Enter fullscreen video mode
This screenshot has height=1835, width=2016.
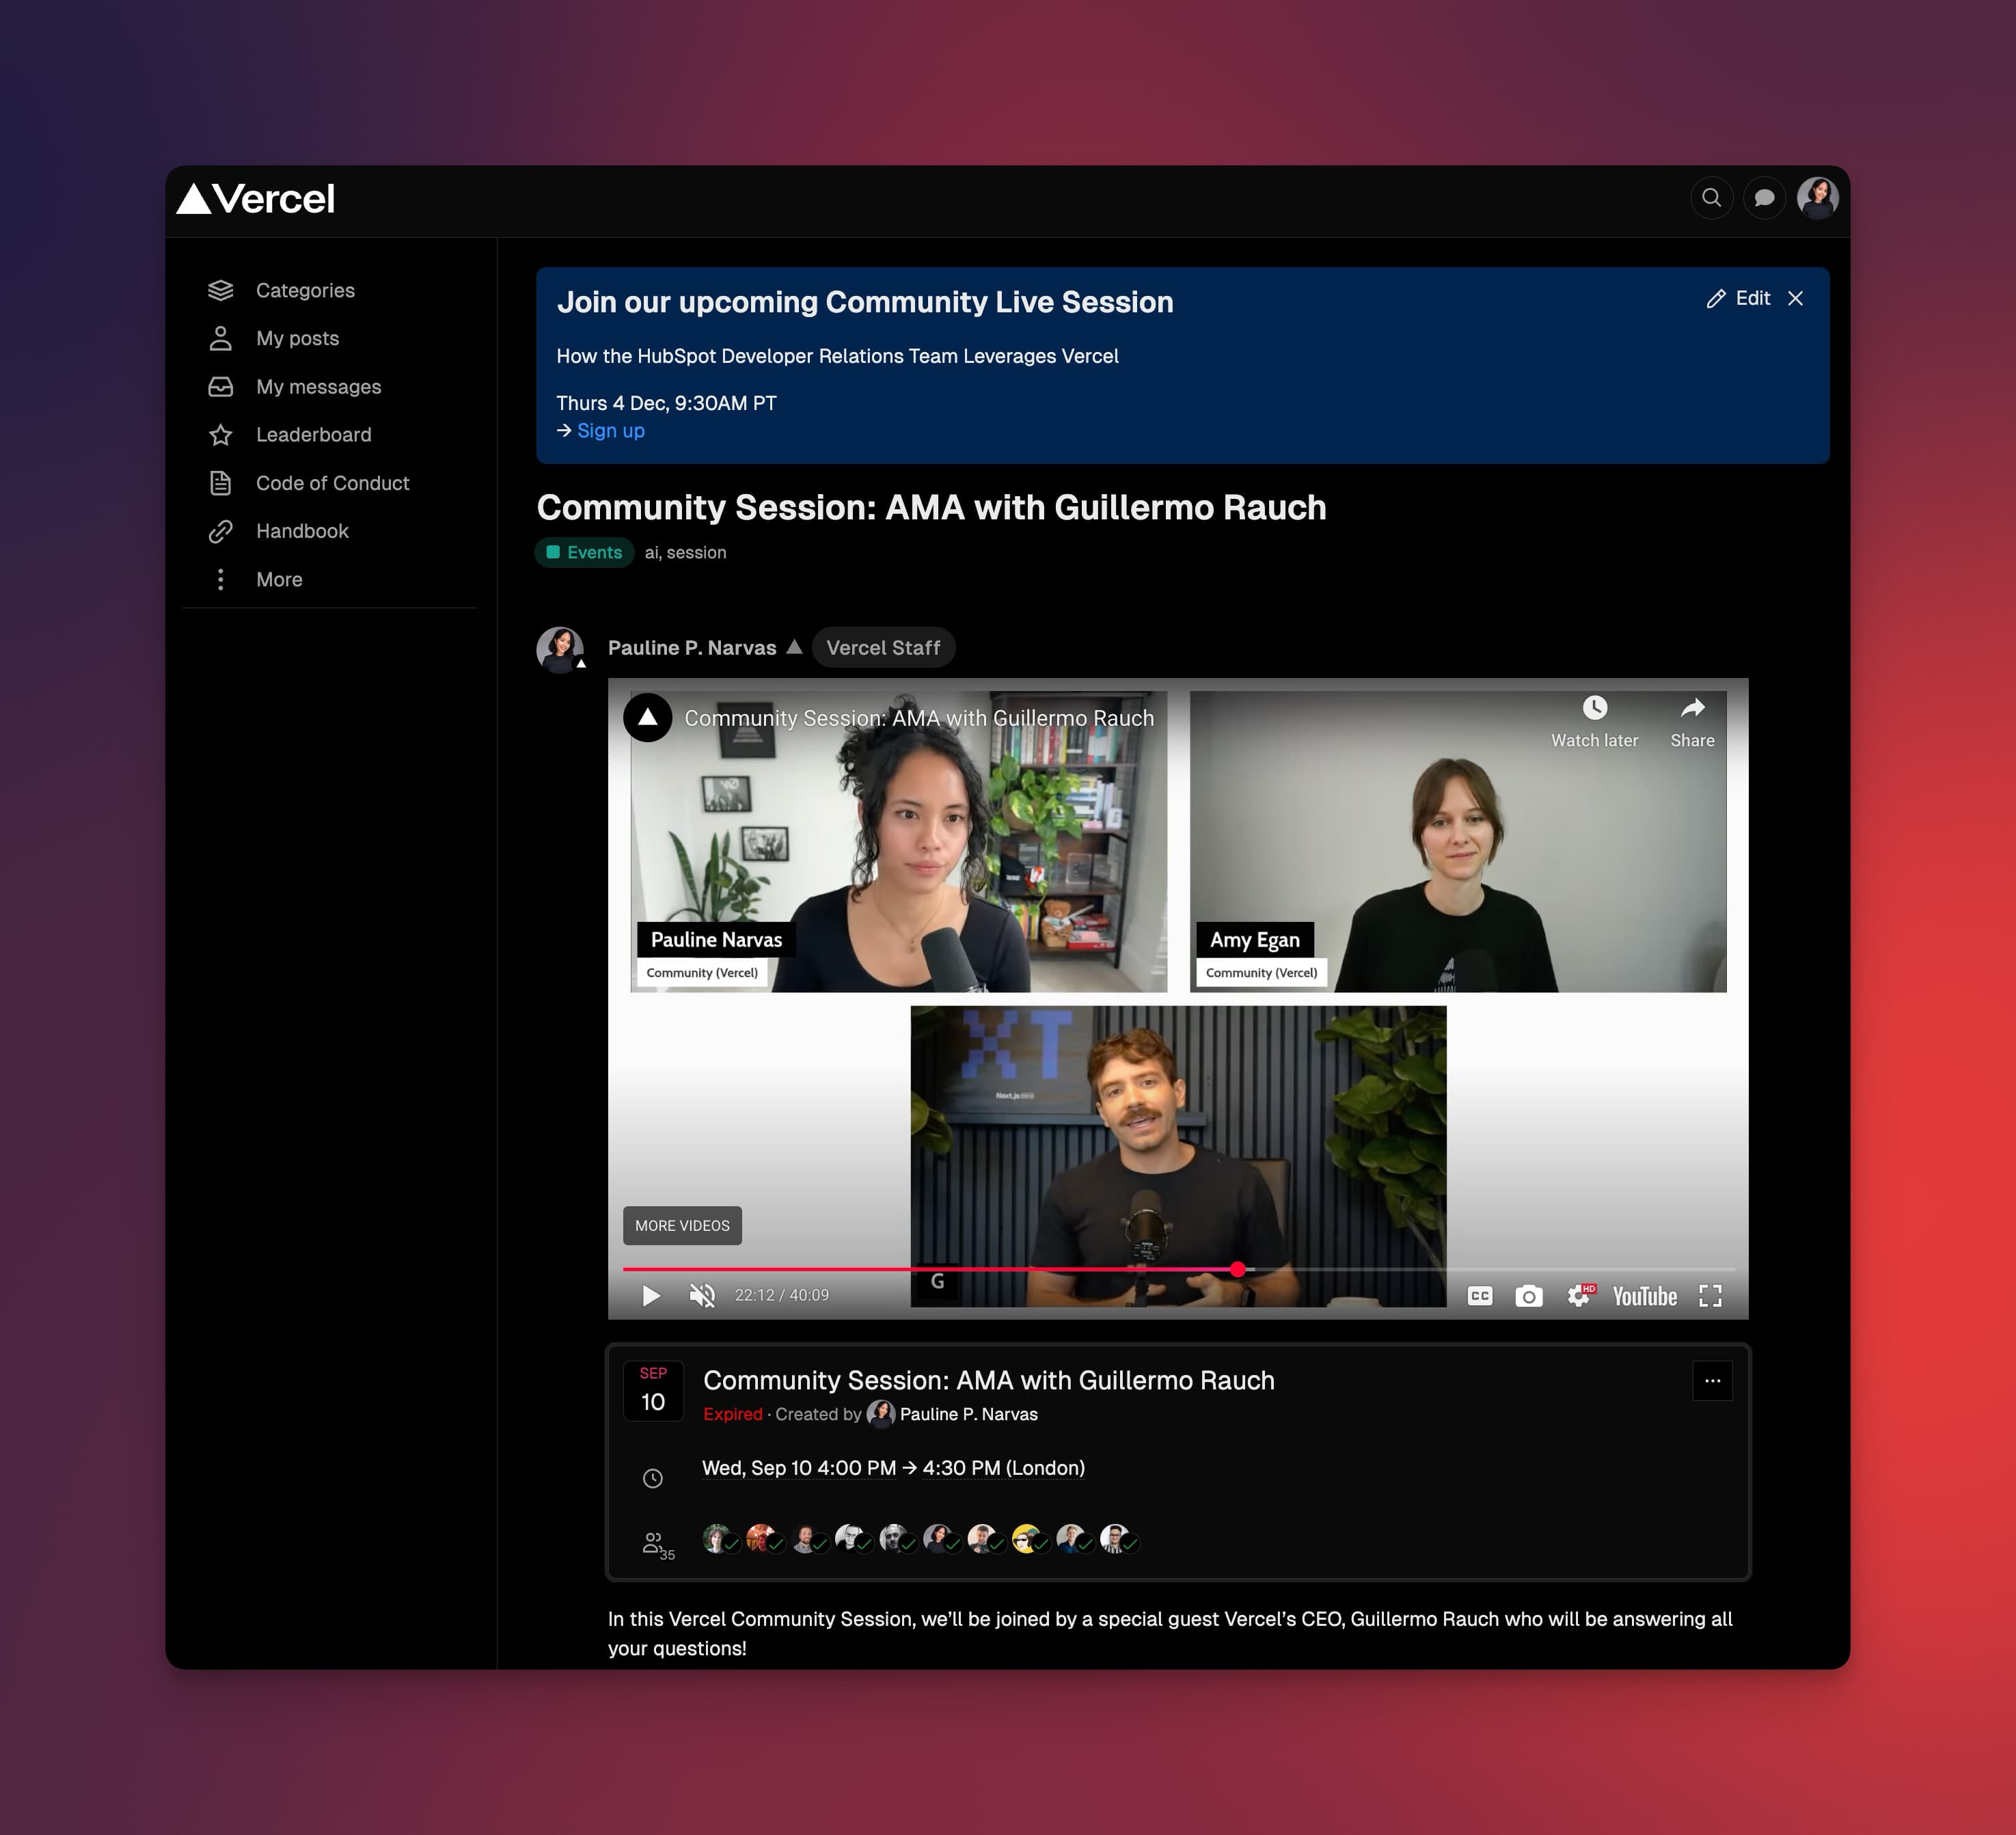(1710, 1296)
